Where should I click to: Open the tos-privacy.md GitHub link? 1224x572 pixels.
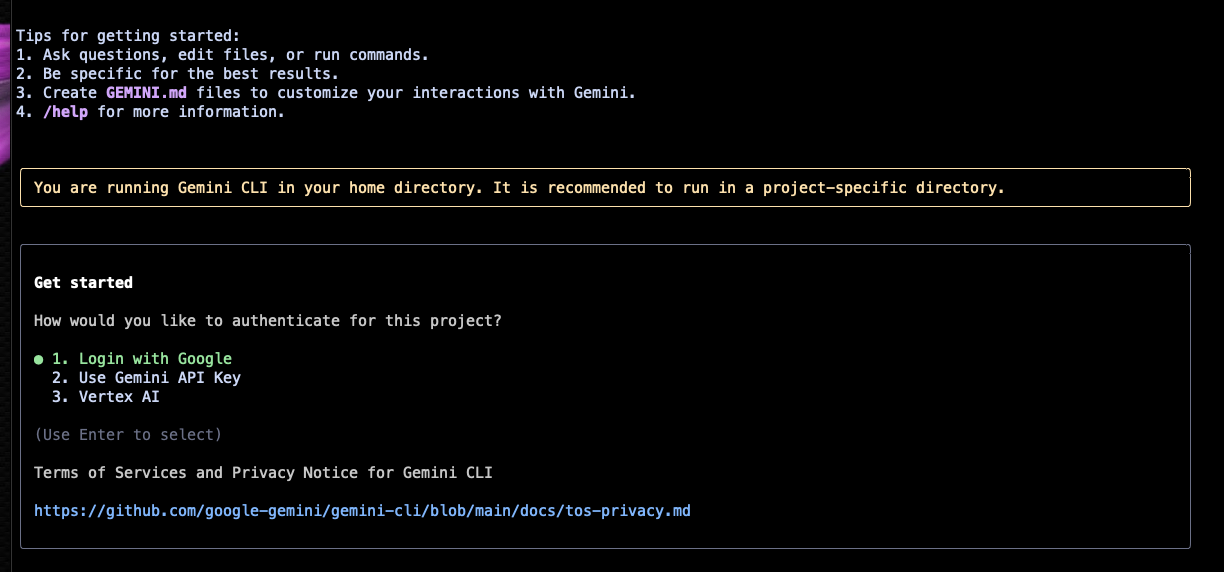click(x=362, y=511)
